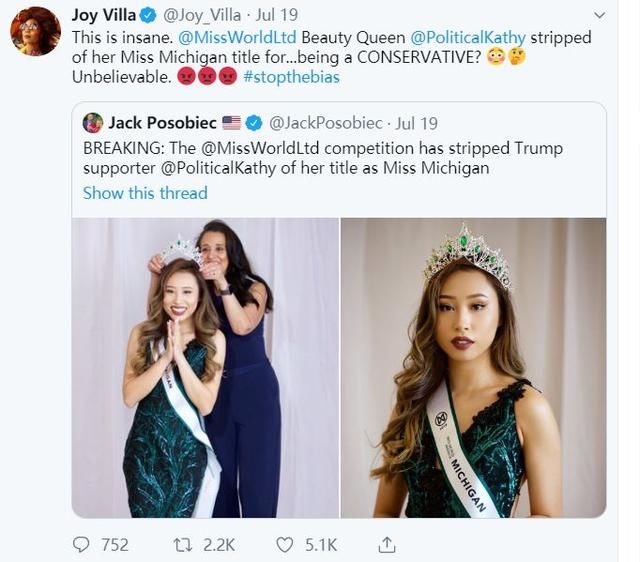Click the Joy Villa display name
The height and width of the screenshot is (562, 640).
[104, 15]
